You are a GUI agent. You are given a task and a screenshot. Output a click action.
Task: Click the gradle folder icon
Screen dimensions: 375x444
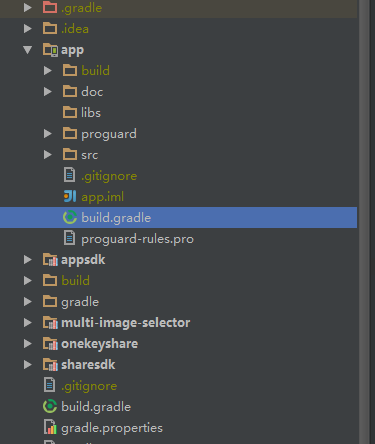(50, 301)
